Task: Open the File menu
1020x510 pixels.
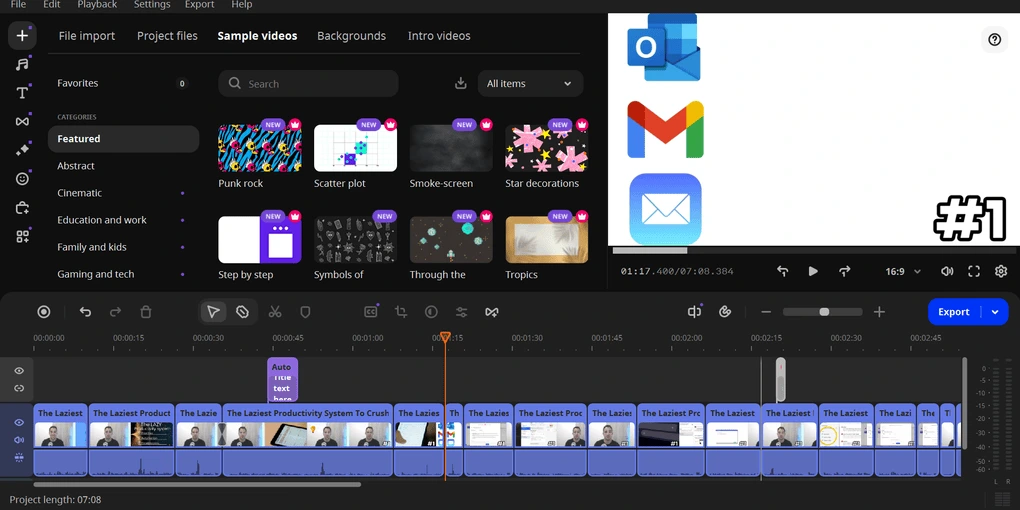Action: pyautogui.click(x=18, y=5)
